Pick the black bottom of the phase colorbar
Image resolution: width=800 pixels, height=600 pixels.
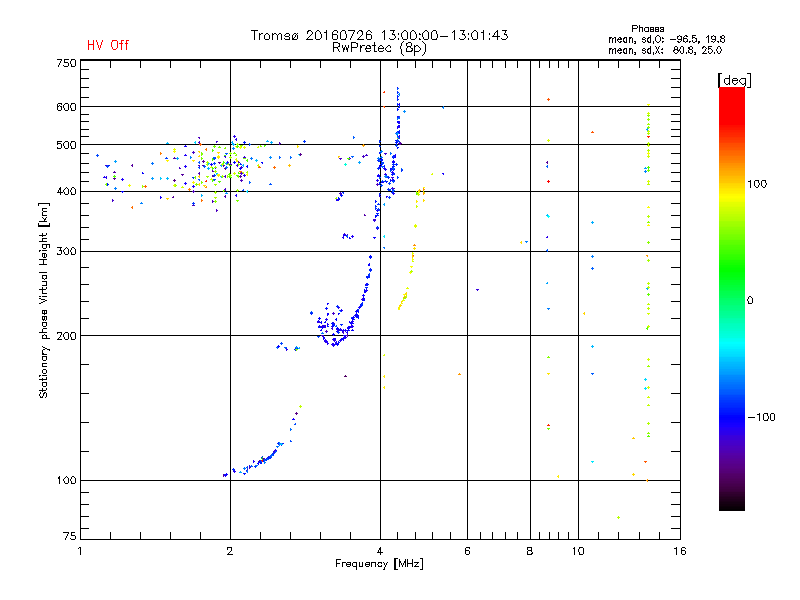coord(732,503)
